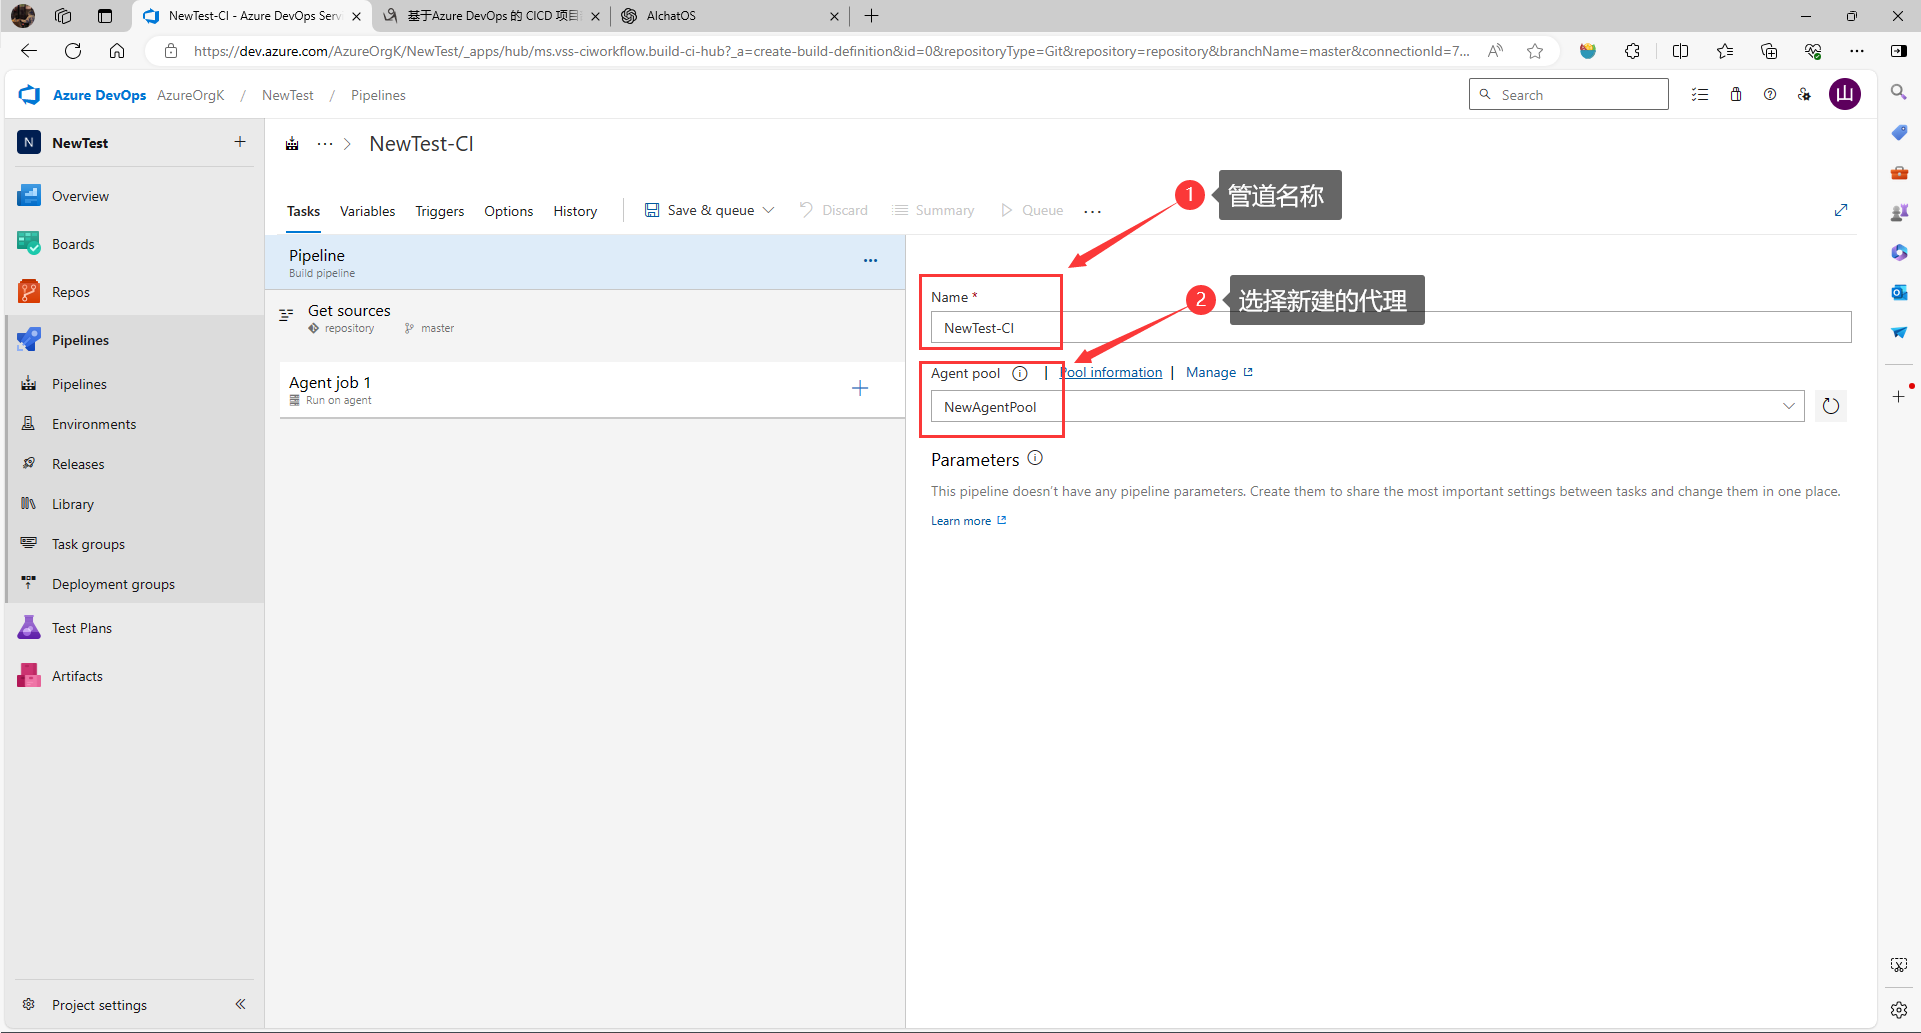Switch to Variables tab

[x=367, y=211]
